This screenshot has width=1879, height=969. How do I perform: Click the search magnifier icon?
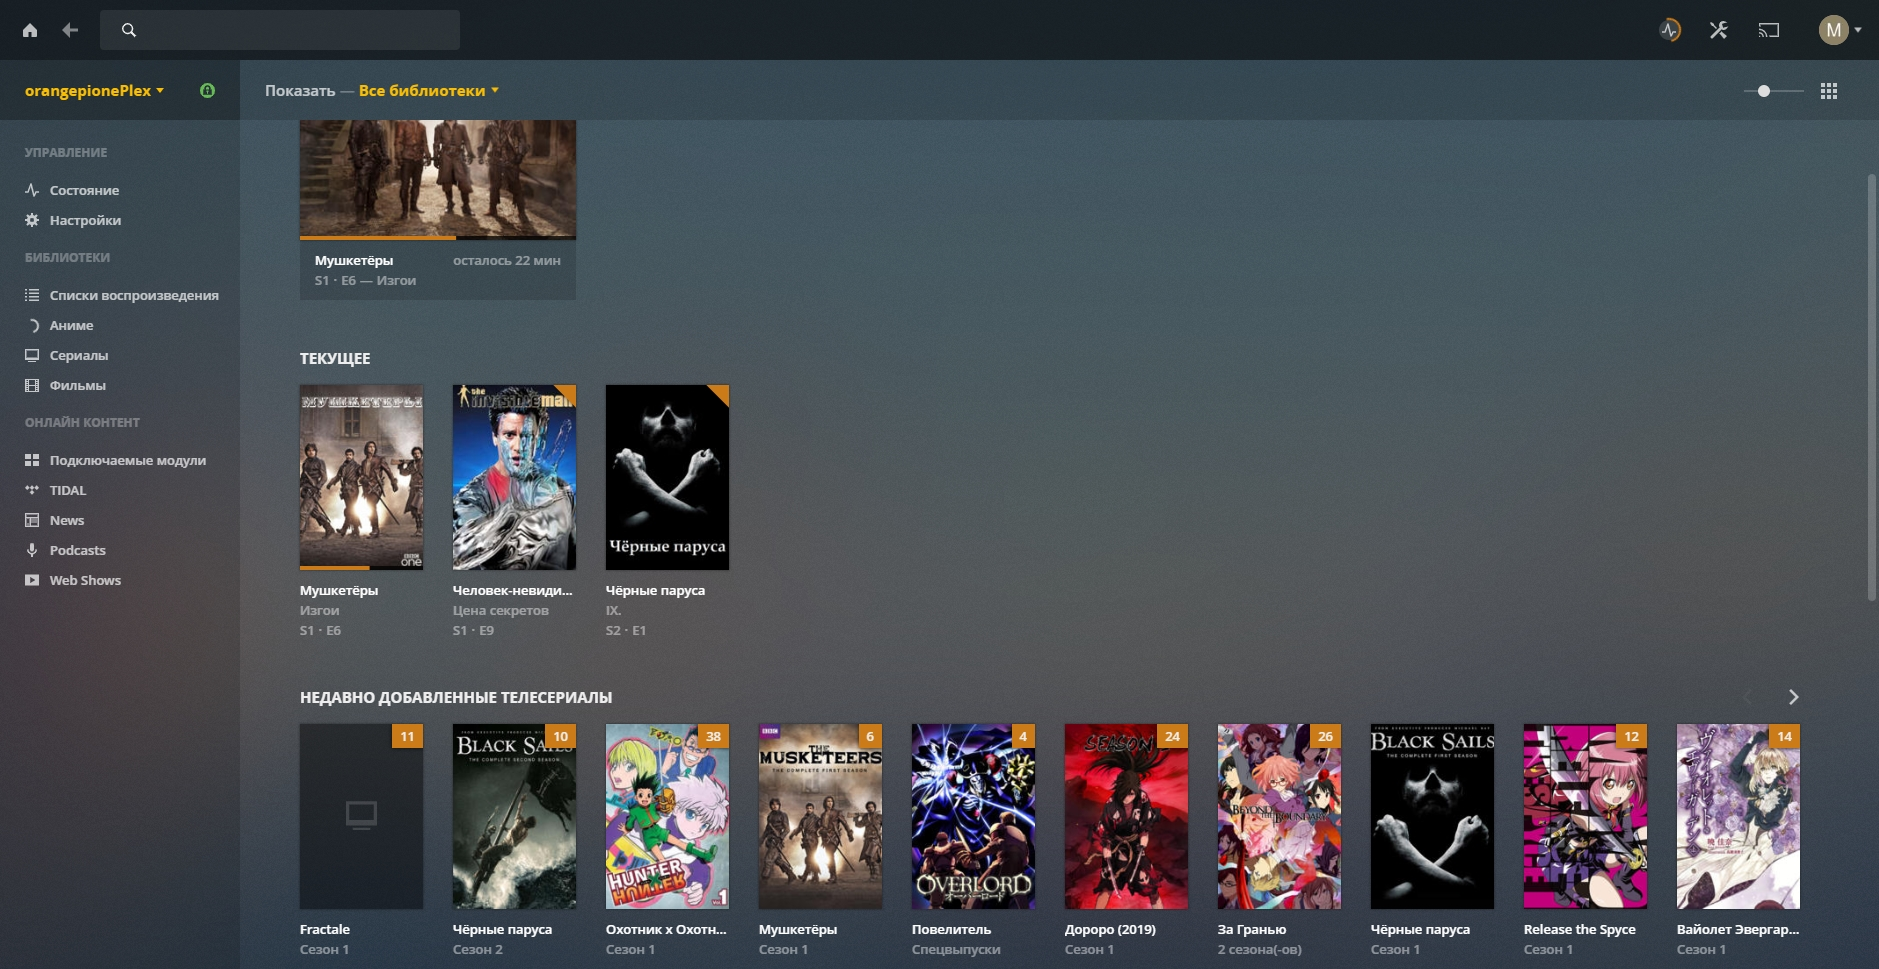(x=129, y=30)
